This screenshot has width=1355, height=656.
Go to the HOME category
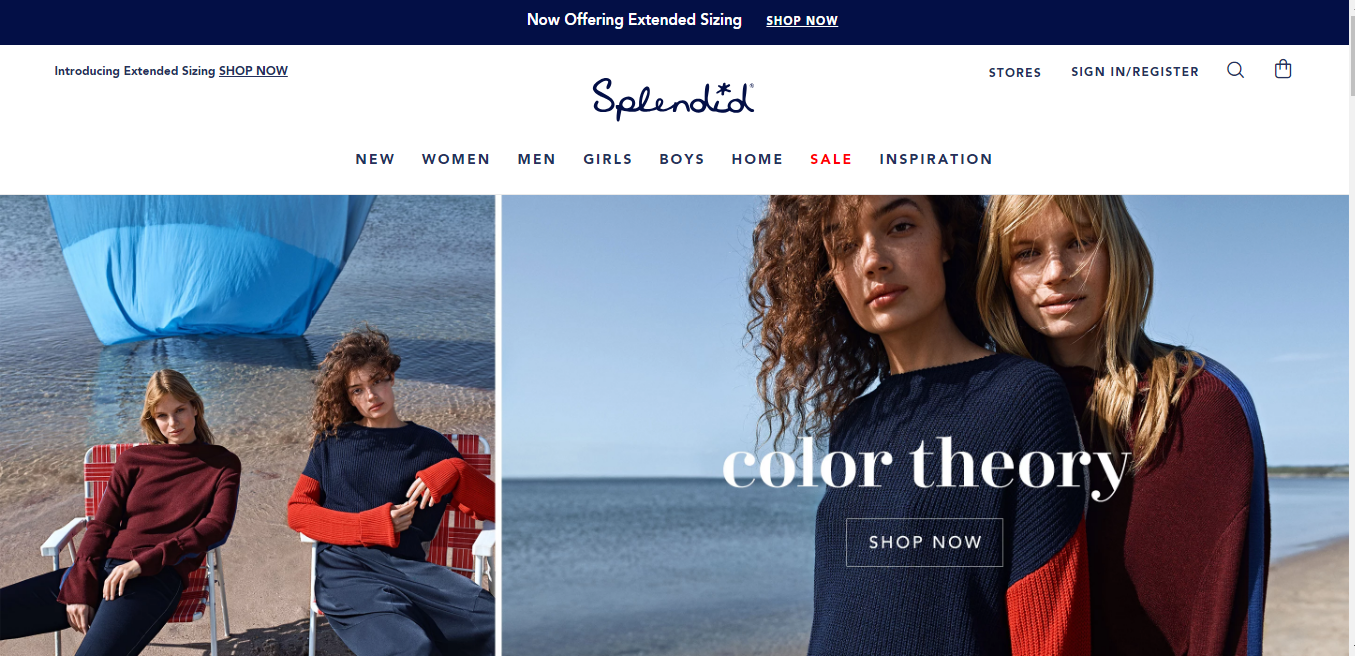757,159
